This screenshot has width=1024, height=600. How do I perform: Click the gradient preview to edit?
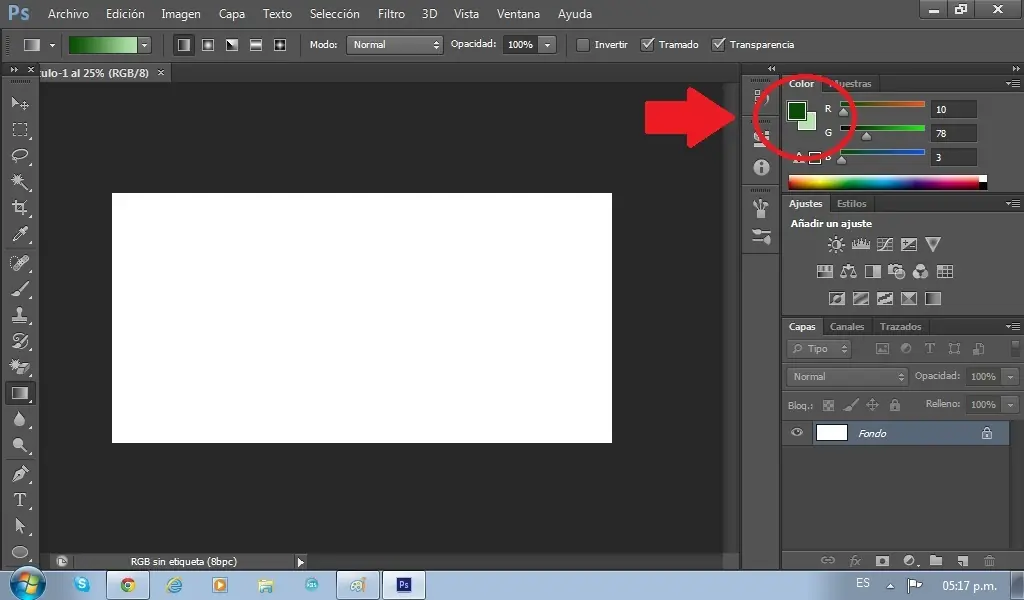tap(103, 44)
